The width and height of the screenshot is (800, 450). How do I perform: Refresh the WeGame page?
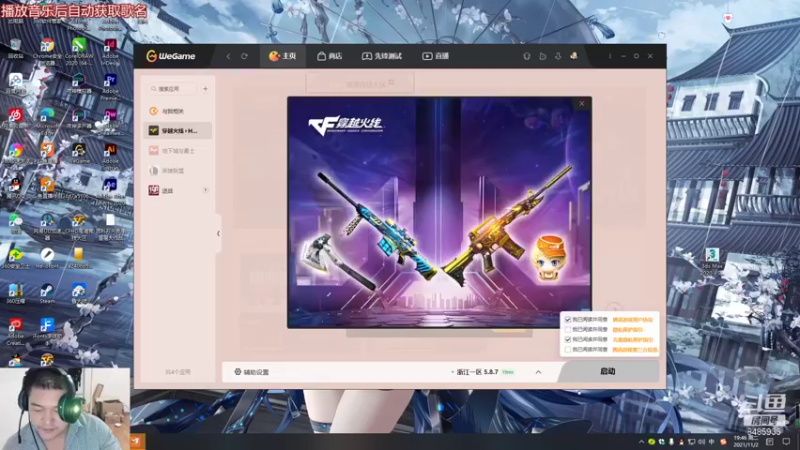click(x=244, y=56)
